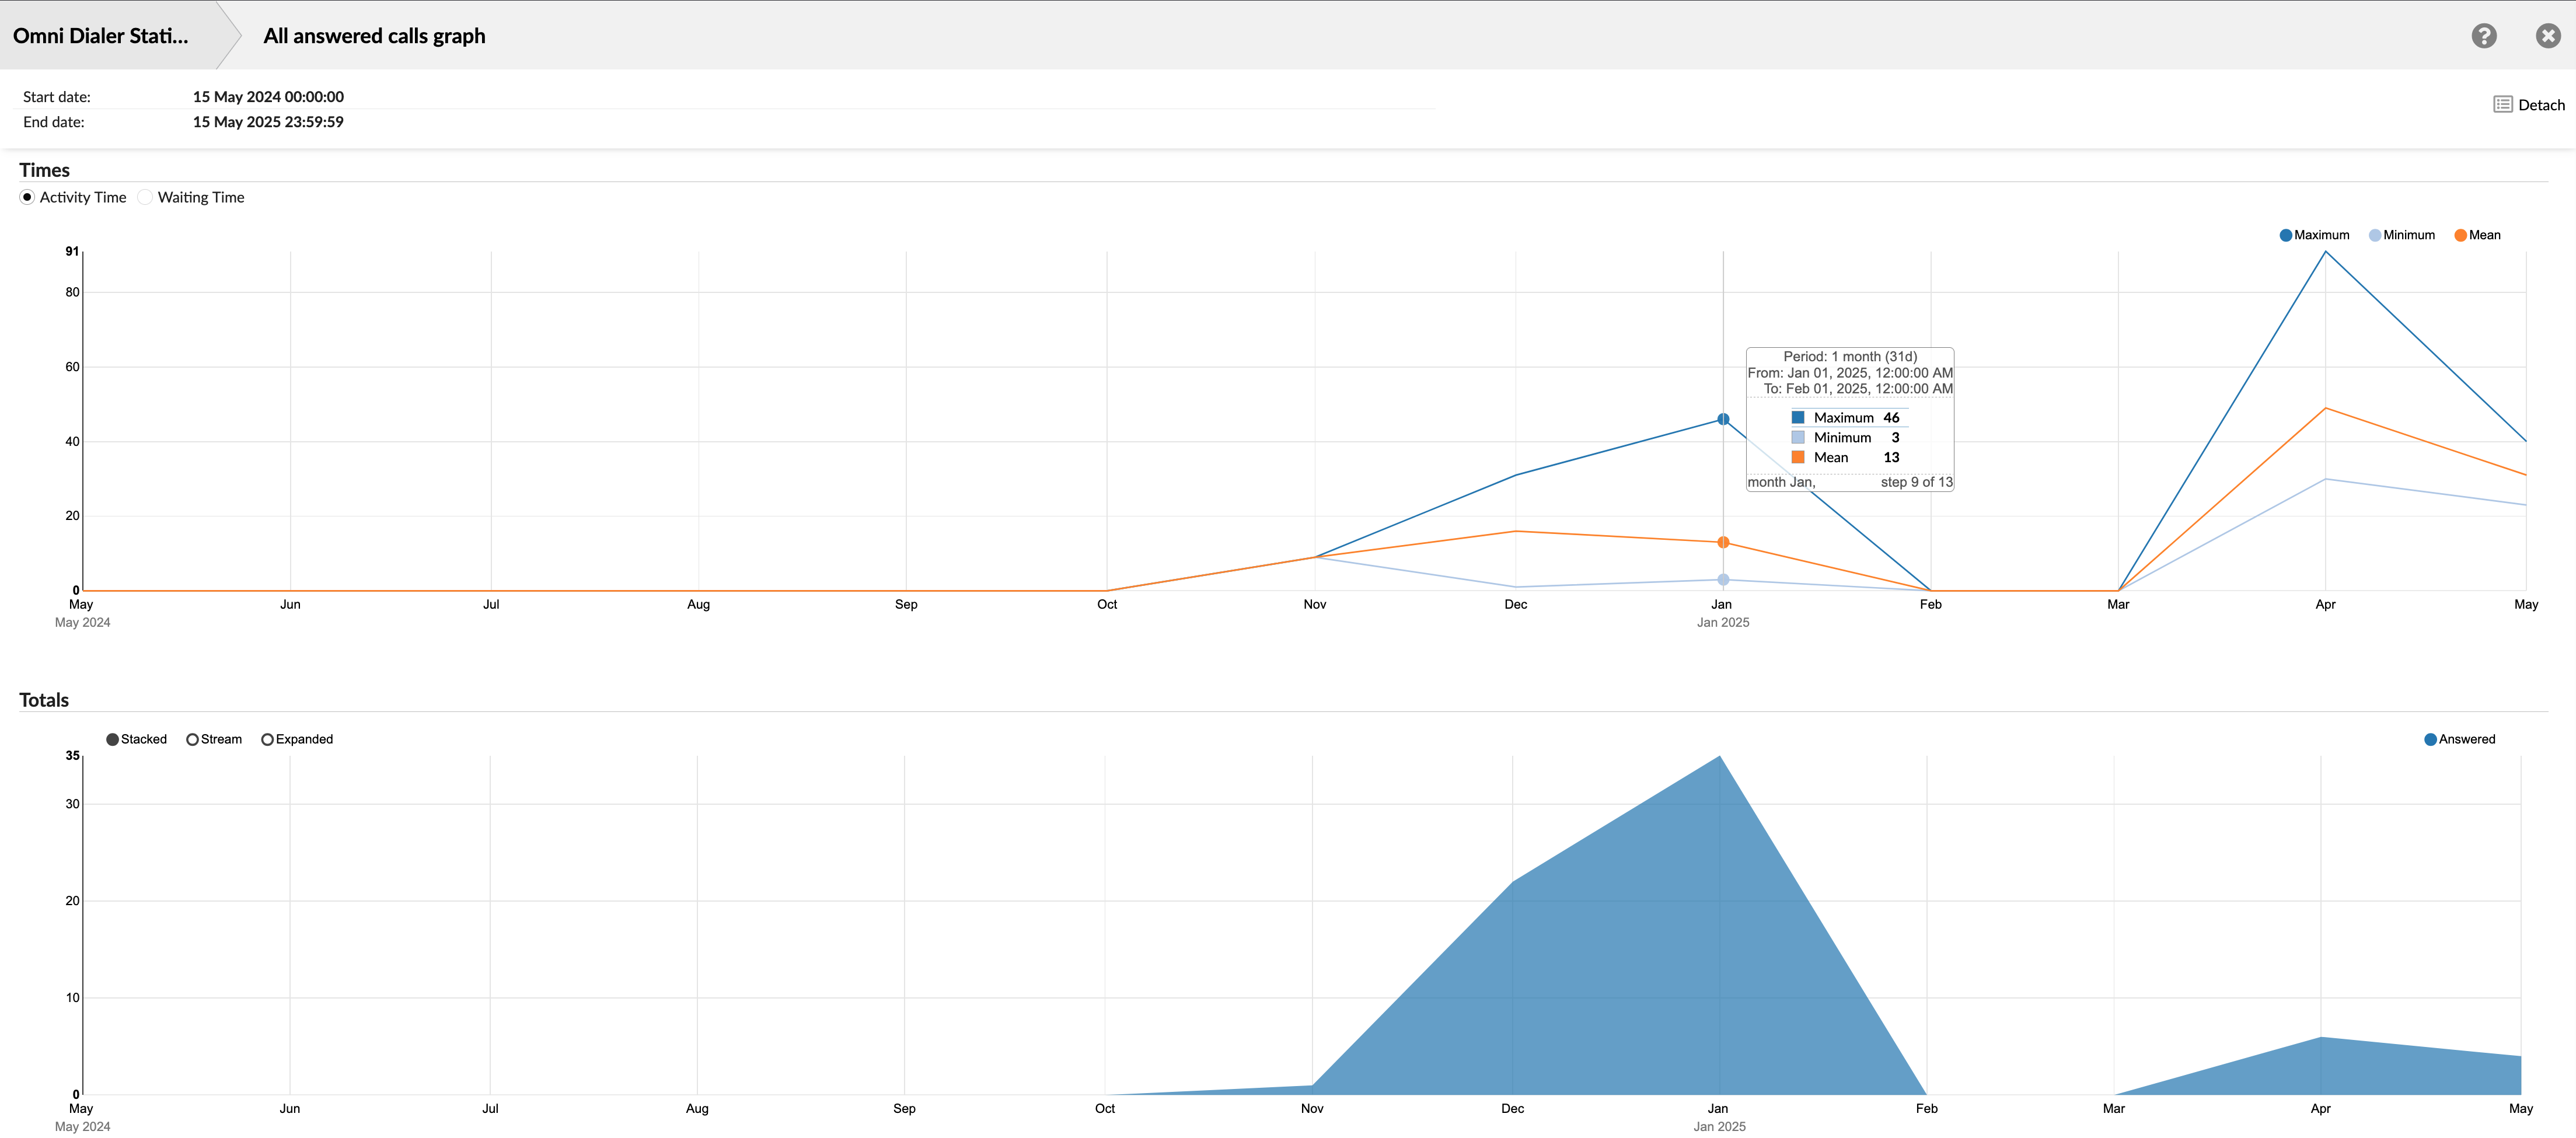Open the Omni Dialer Statistics breadcrumb tab

[x=100, y=35]
